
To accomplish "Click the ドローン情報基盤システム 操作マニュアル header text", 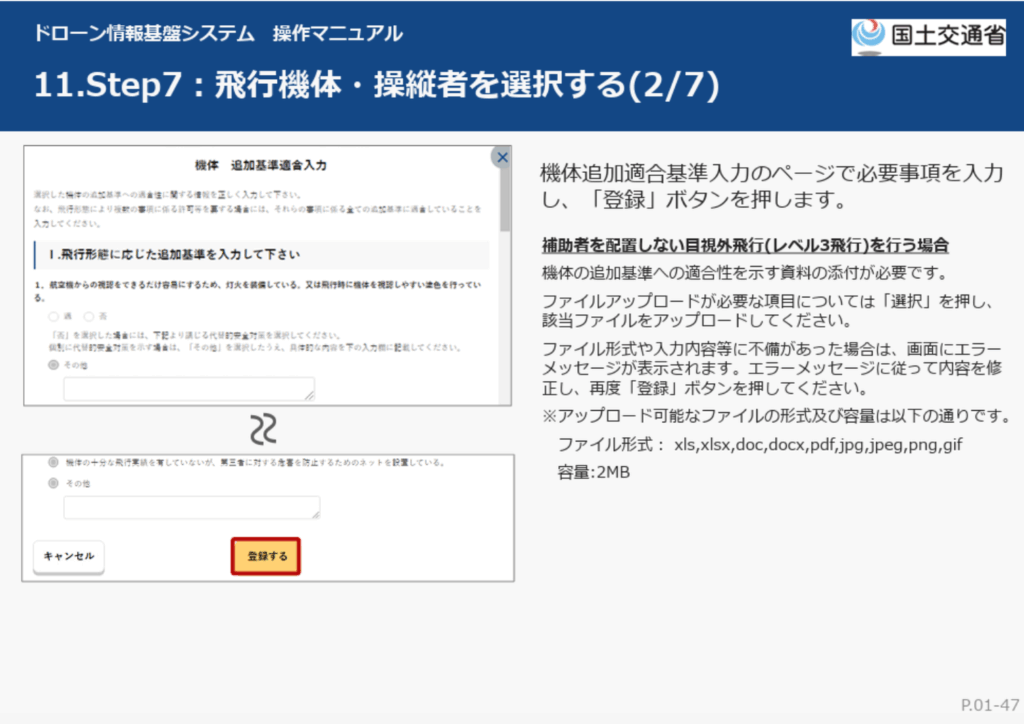I will (x=218, y=34).
